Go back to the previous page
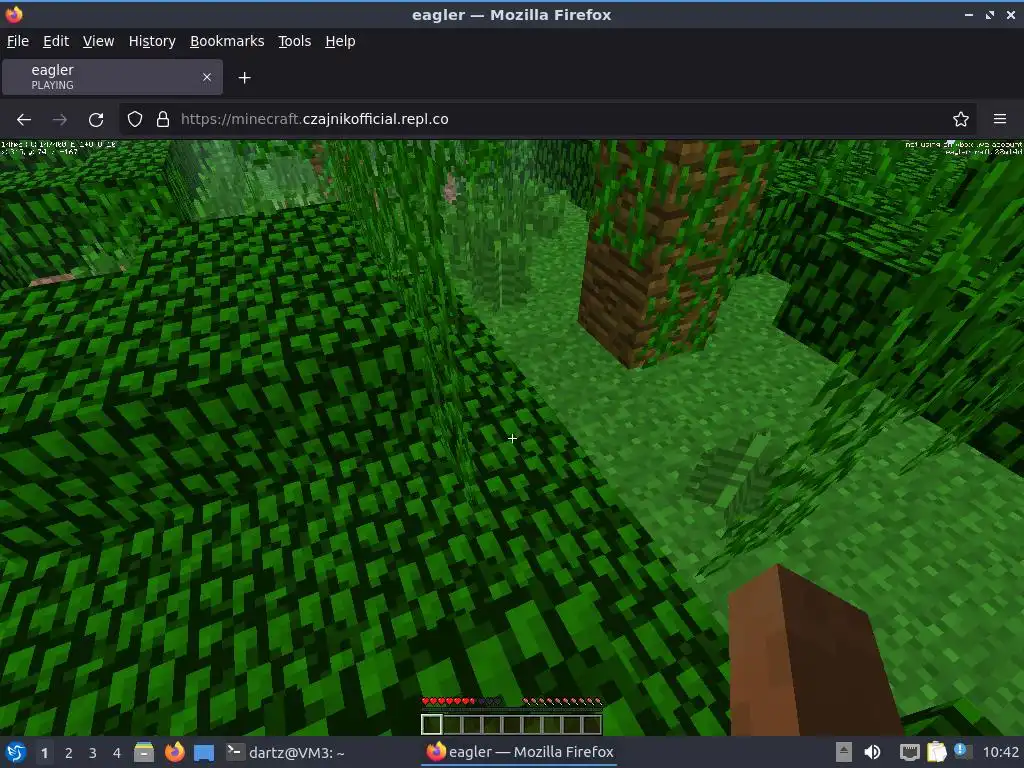1024x768 pixels. tap(24, 120)
